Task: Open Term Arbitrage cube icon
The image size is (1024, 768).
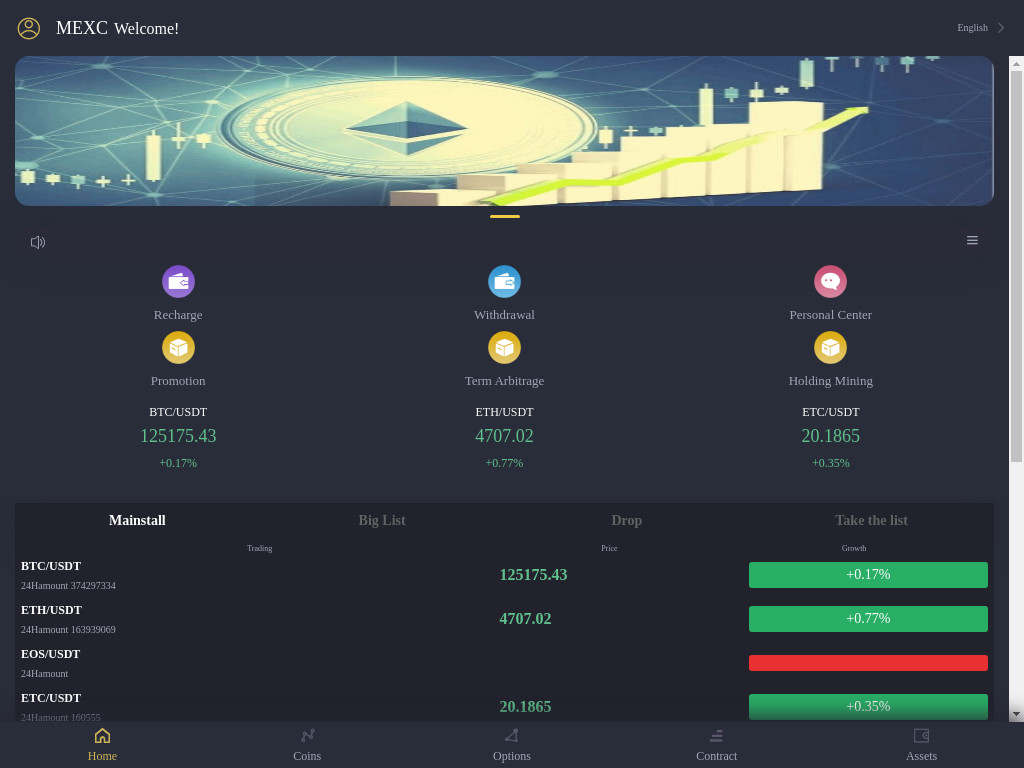Action: 504,348
